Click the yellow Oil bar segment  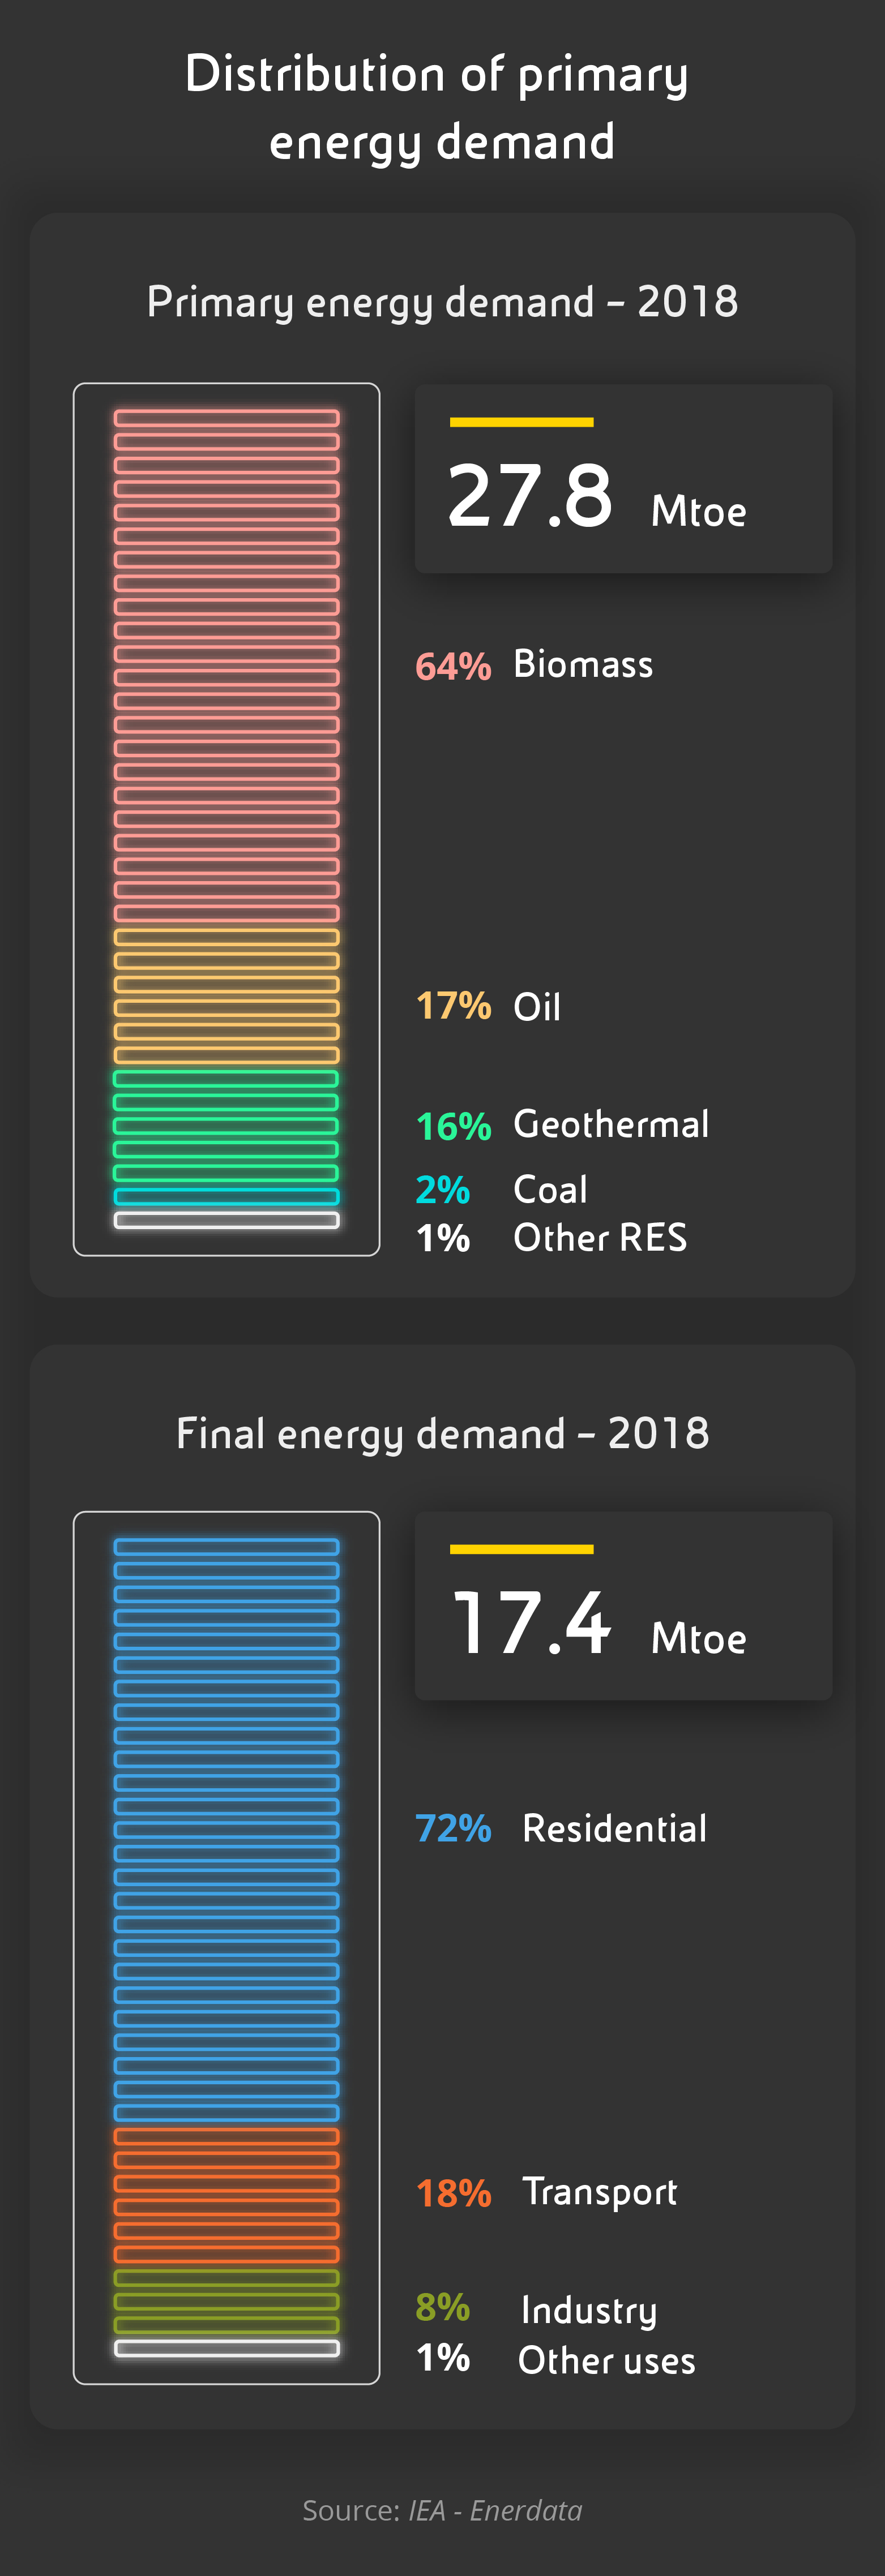pyautogui.click(x=227, y=996)
